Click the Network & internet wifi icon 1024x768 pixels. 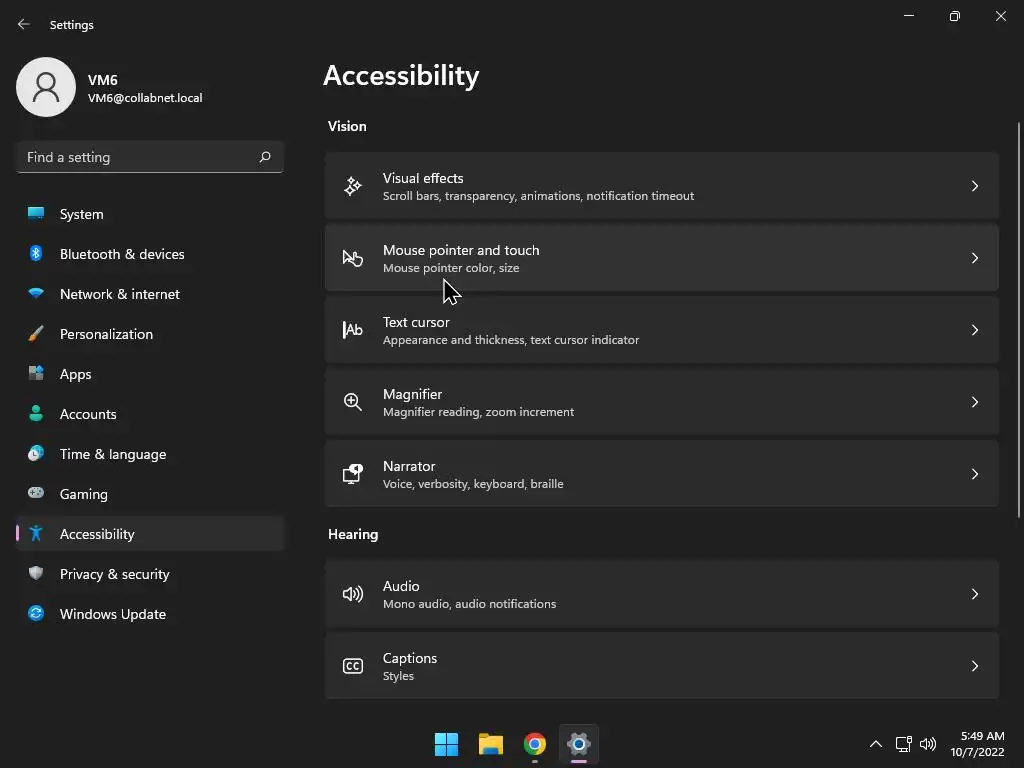(x=36, y=294)
